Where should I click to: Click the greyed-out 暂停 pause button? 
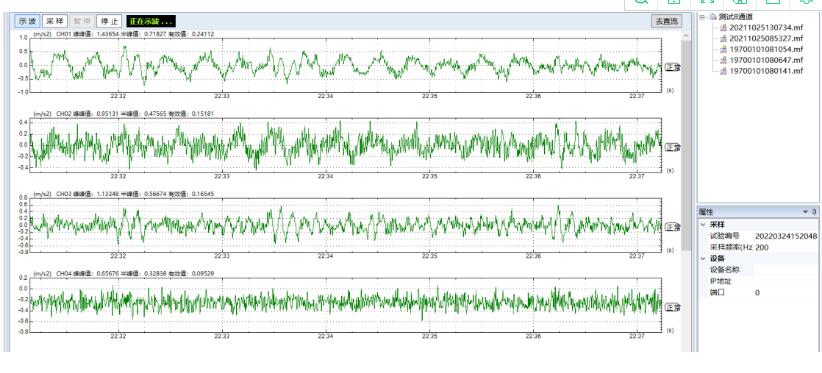(x=82, y=21)
